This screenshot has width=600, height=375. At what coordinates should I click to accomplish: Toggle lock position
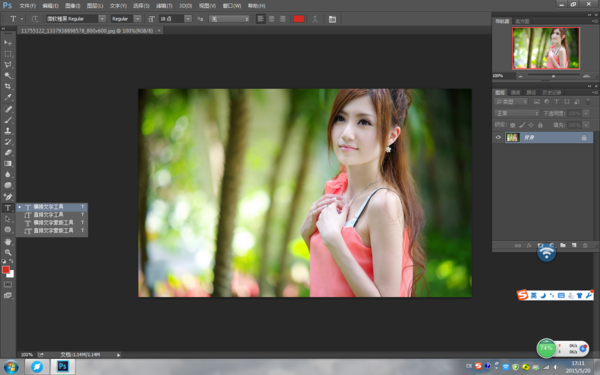[531, 125]
